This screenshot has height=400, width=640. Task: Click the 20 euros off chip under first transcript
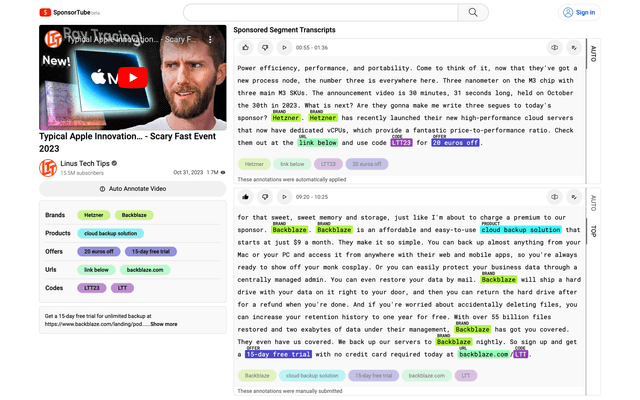tap(367, 164)
